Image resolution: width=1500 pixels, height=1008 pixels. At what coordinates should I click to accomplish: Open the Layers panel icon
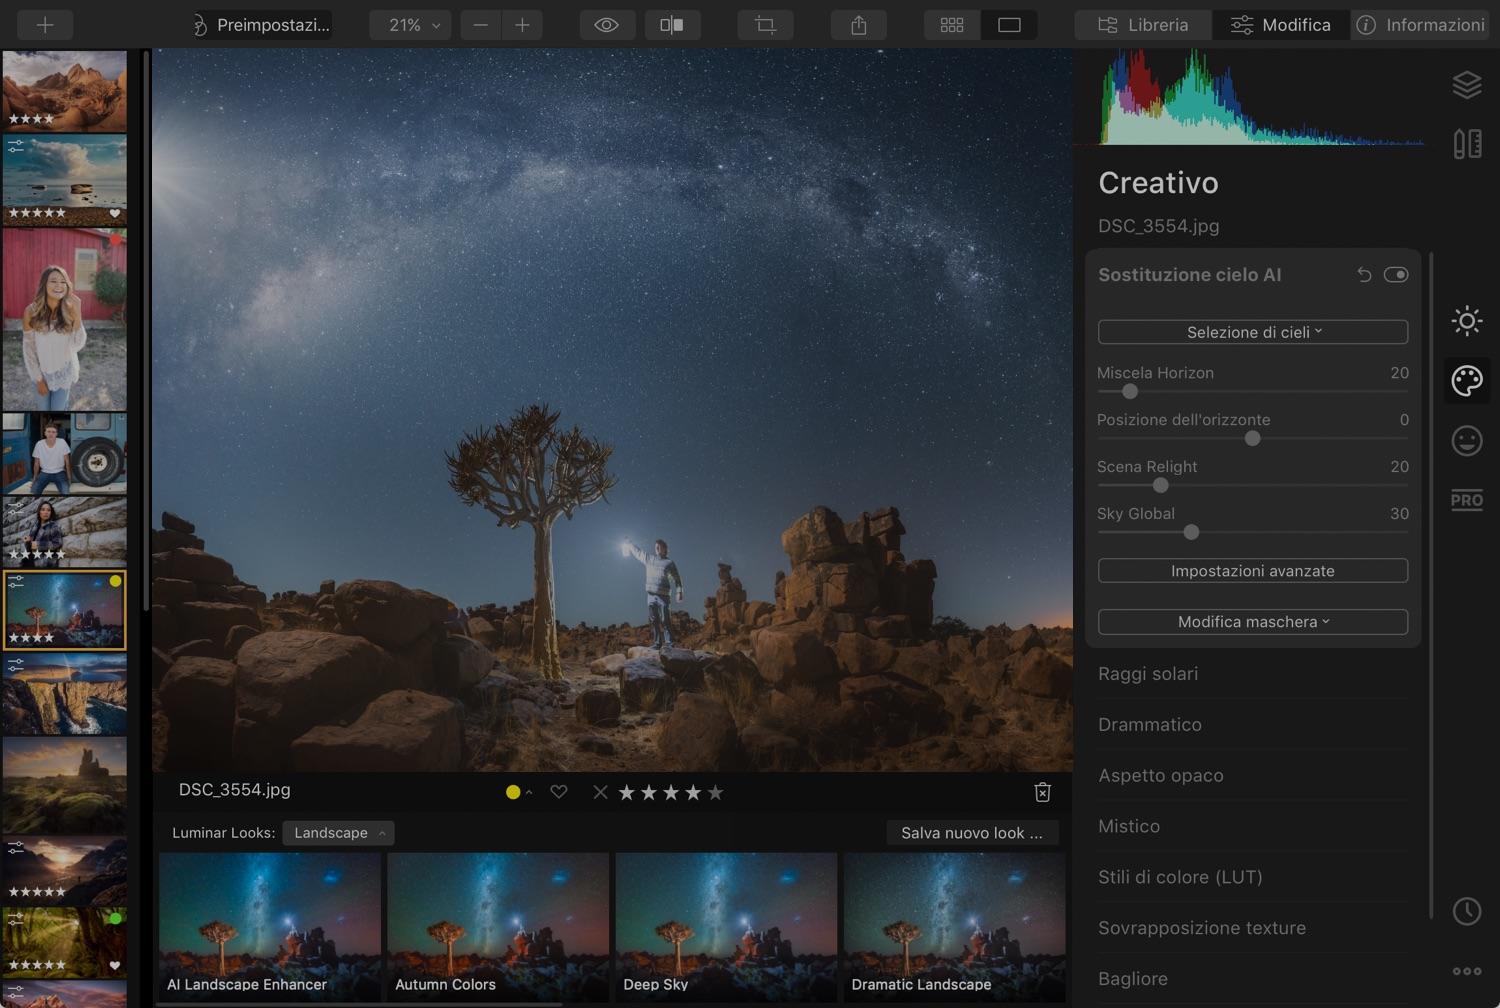click(x=1467, y=84)
